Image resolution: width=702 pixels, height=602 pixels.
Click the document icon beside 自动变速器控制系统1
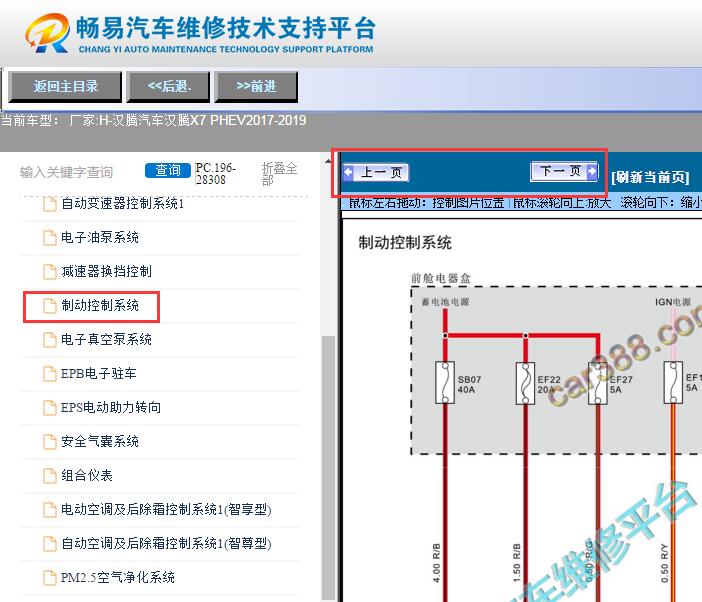[x=50, y=204]
